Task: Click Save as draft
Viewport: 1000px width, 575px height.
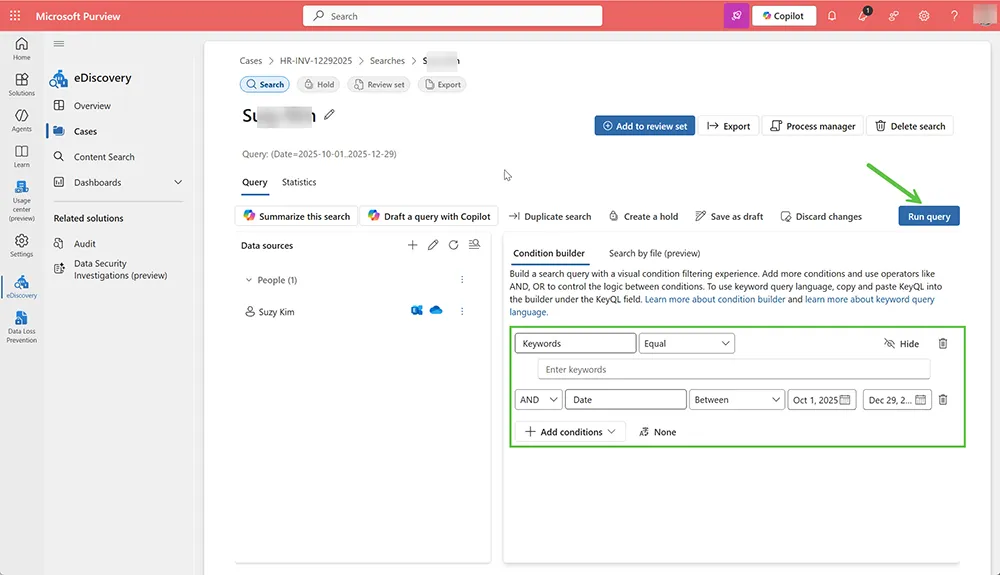Action: (x=729, y=216)
